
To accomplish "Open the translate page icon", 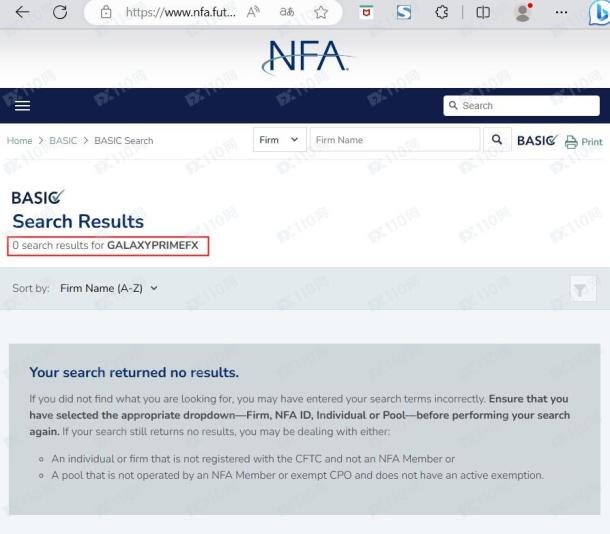I will (x=287, y=12).
